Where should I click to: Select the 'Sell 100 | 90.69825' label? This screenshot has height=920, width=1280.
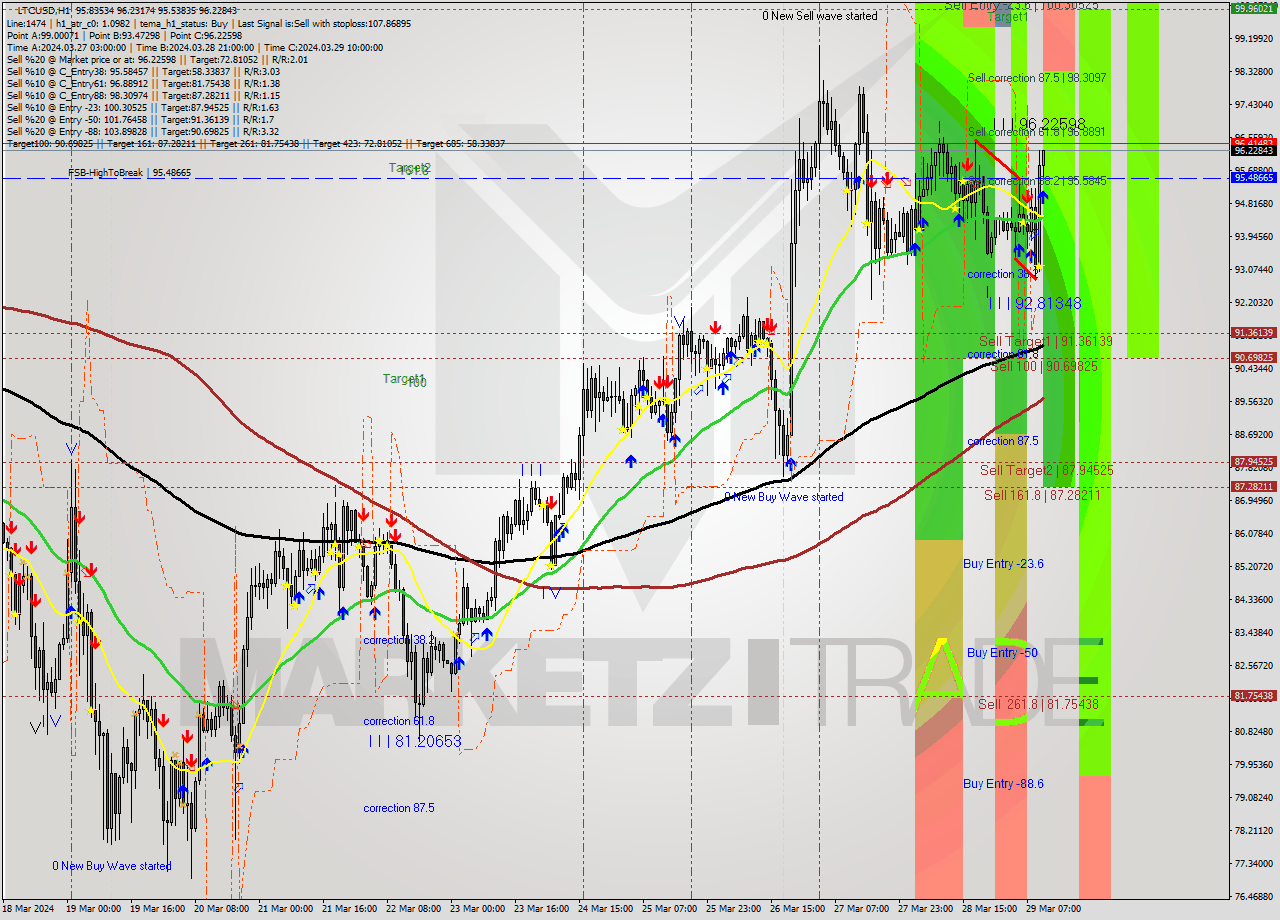[1044, 367]
